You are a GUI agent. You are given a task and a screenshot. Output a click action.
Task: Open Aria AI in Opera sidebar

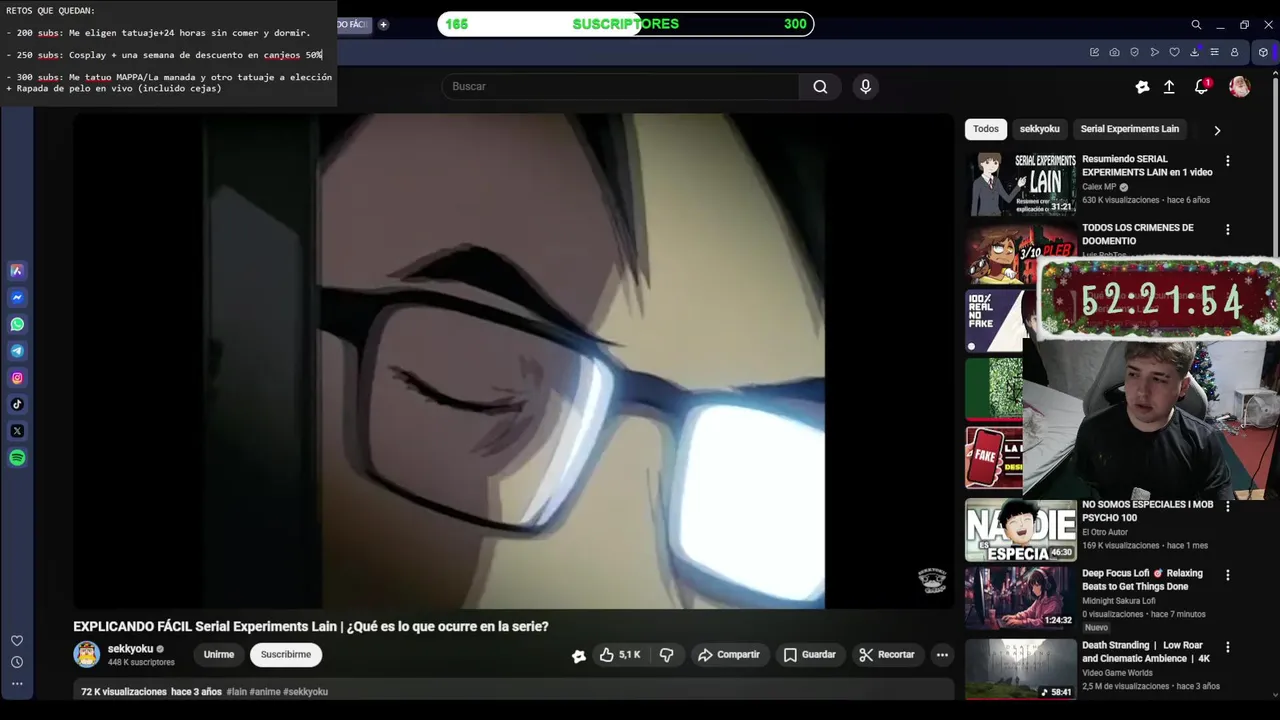[x=17, y=270]
